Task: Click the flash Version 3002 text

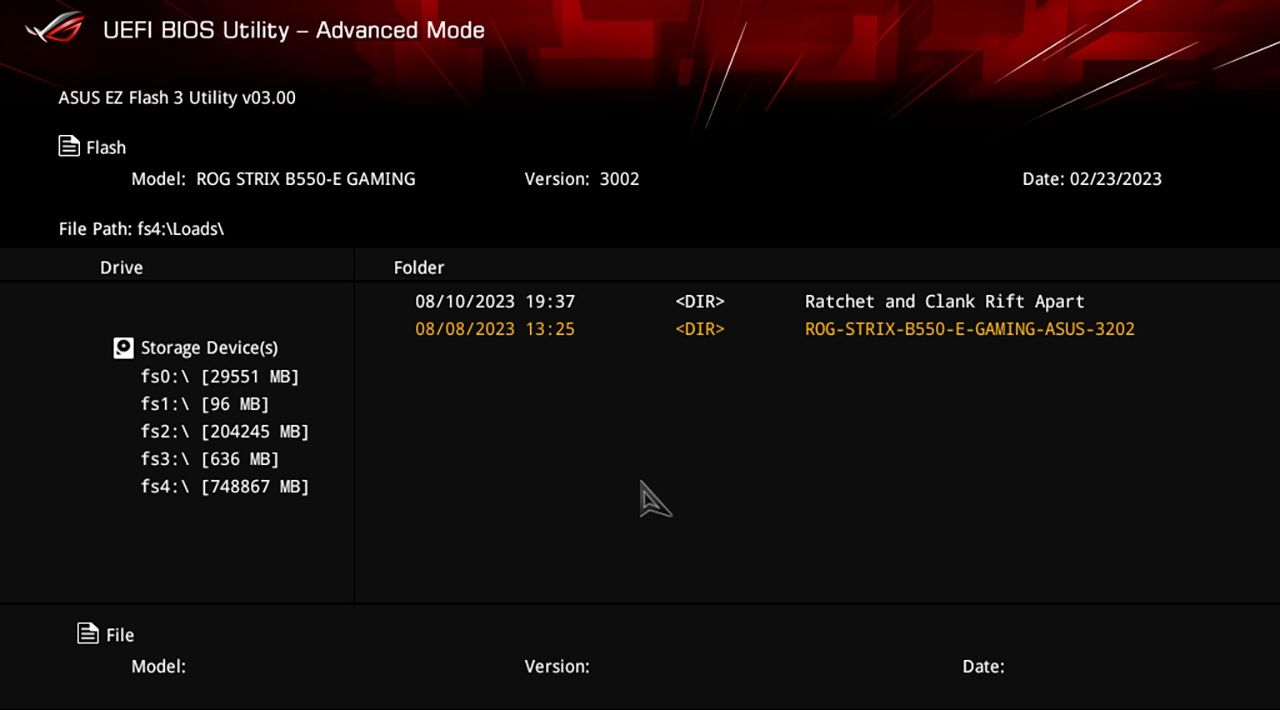Action: (x=582, y=180)
